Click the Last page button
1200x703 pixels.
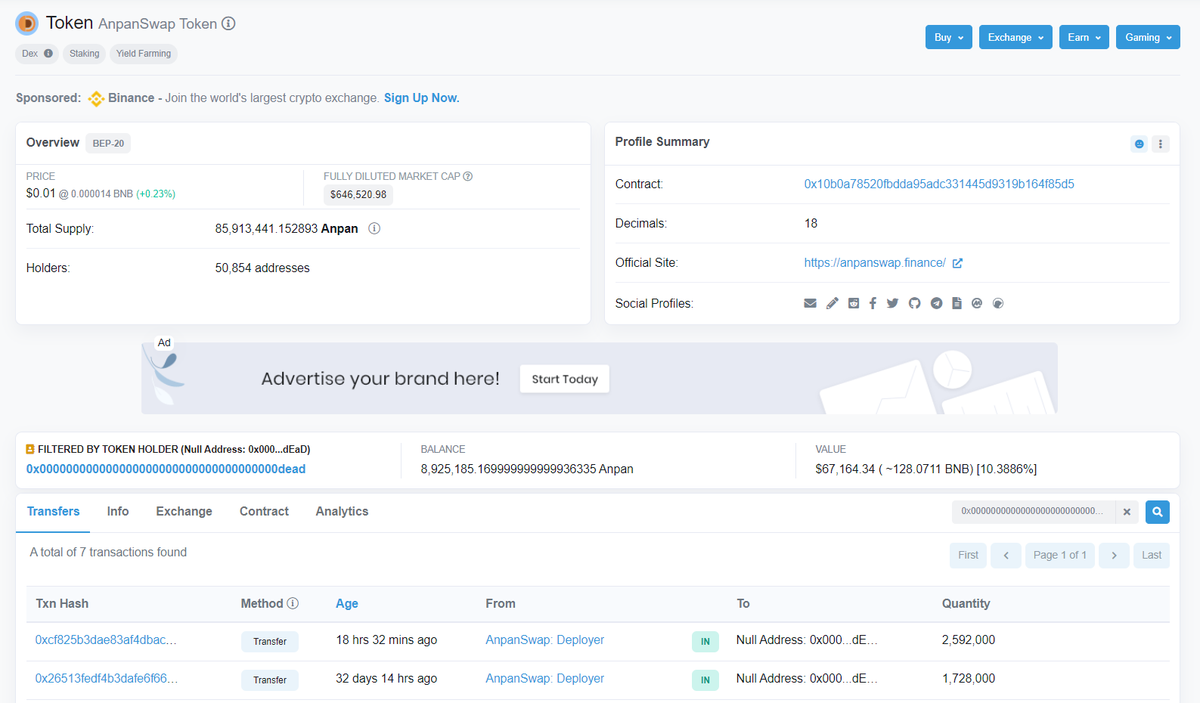point(1152,555)
